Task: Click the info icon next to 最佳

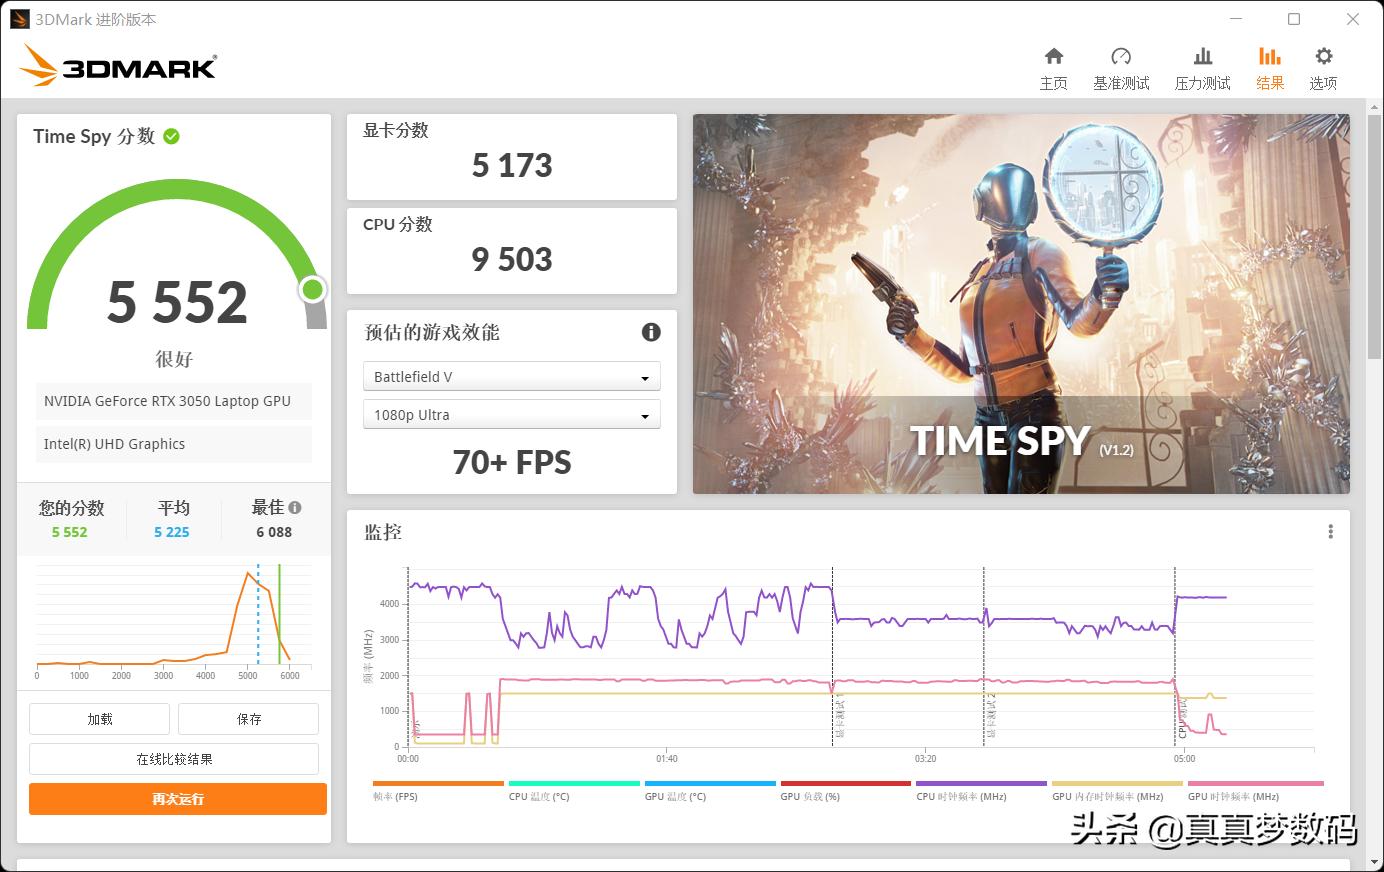Action: point(295,507)
